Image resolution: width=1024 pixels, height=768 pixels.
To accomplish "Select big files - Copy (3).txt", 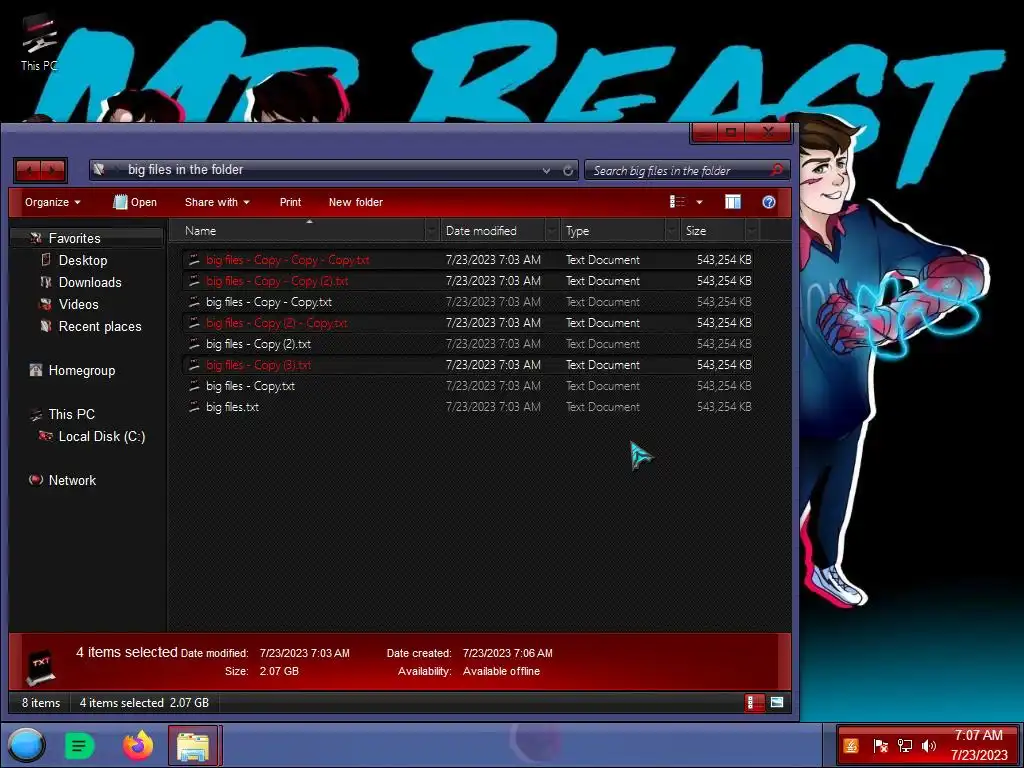I will 468,364.
